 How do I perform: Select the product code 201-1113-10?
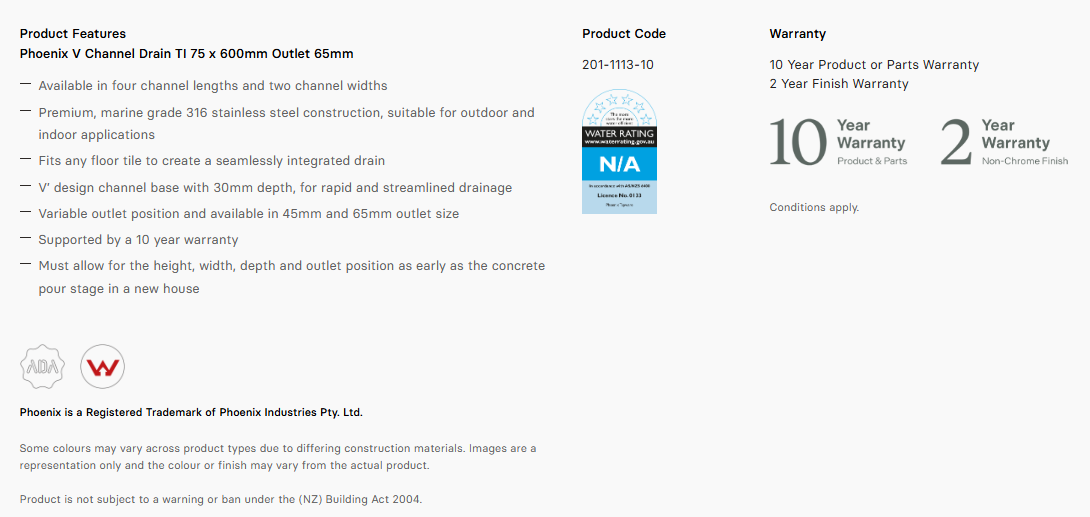tap(618, 65)
